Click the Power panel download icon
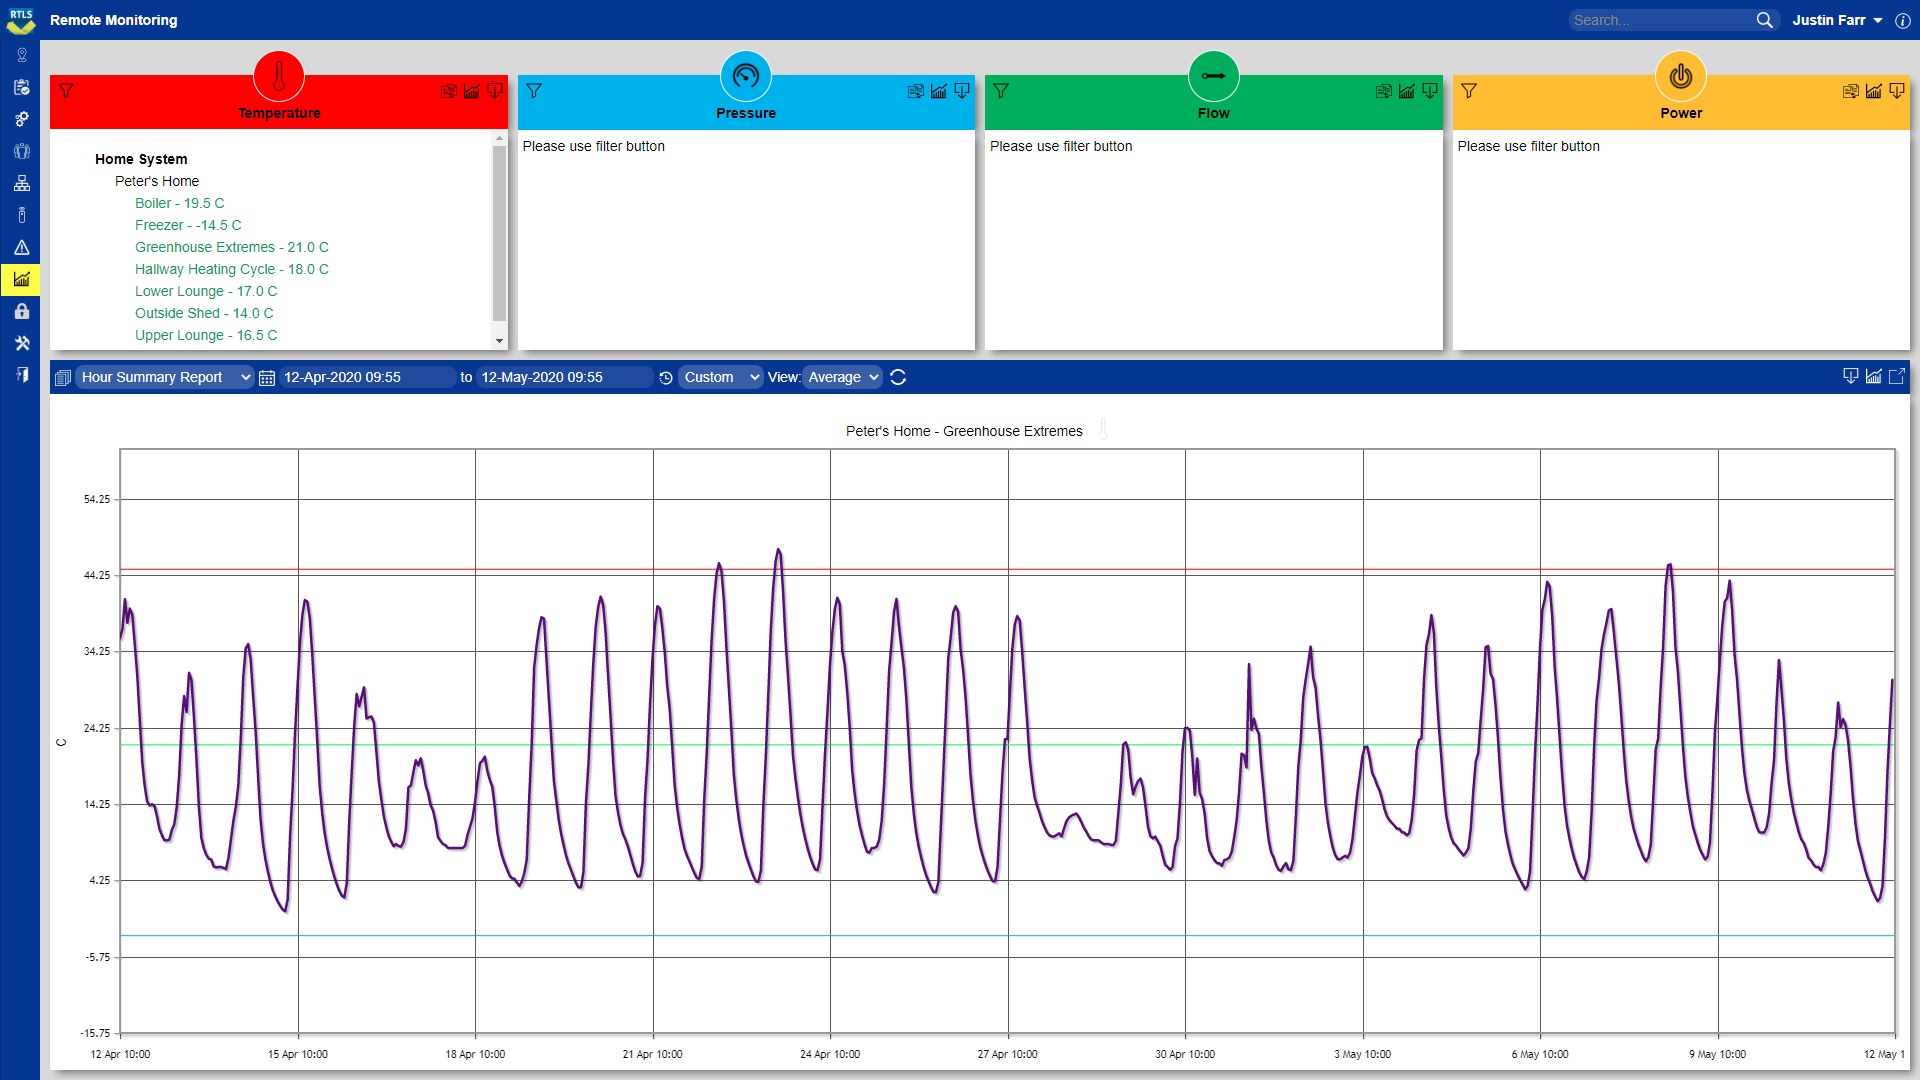1920x1080 pixels. pos(1896,91)
